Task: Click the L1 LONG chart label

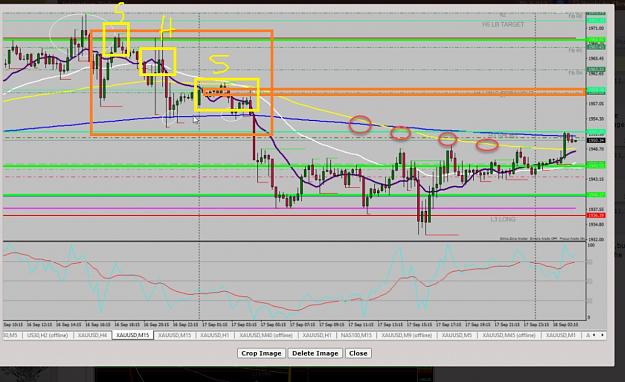Action: pyautogui.click(x=503, y=219)
